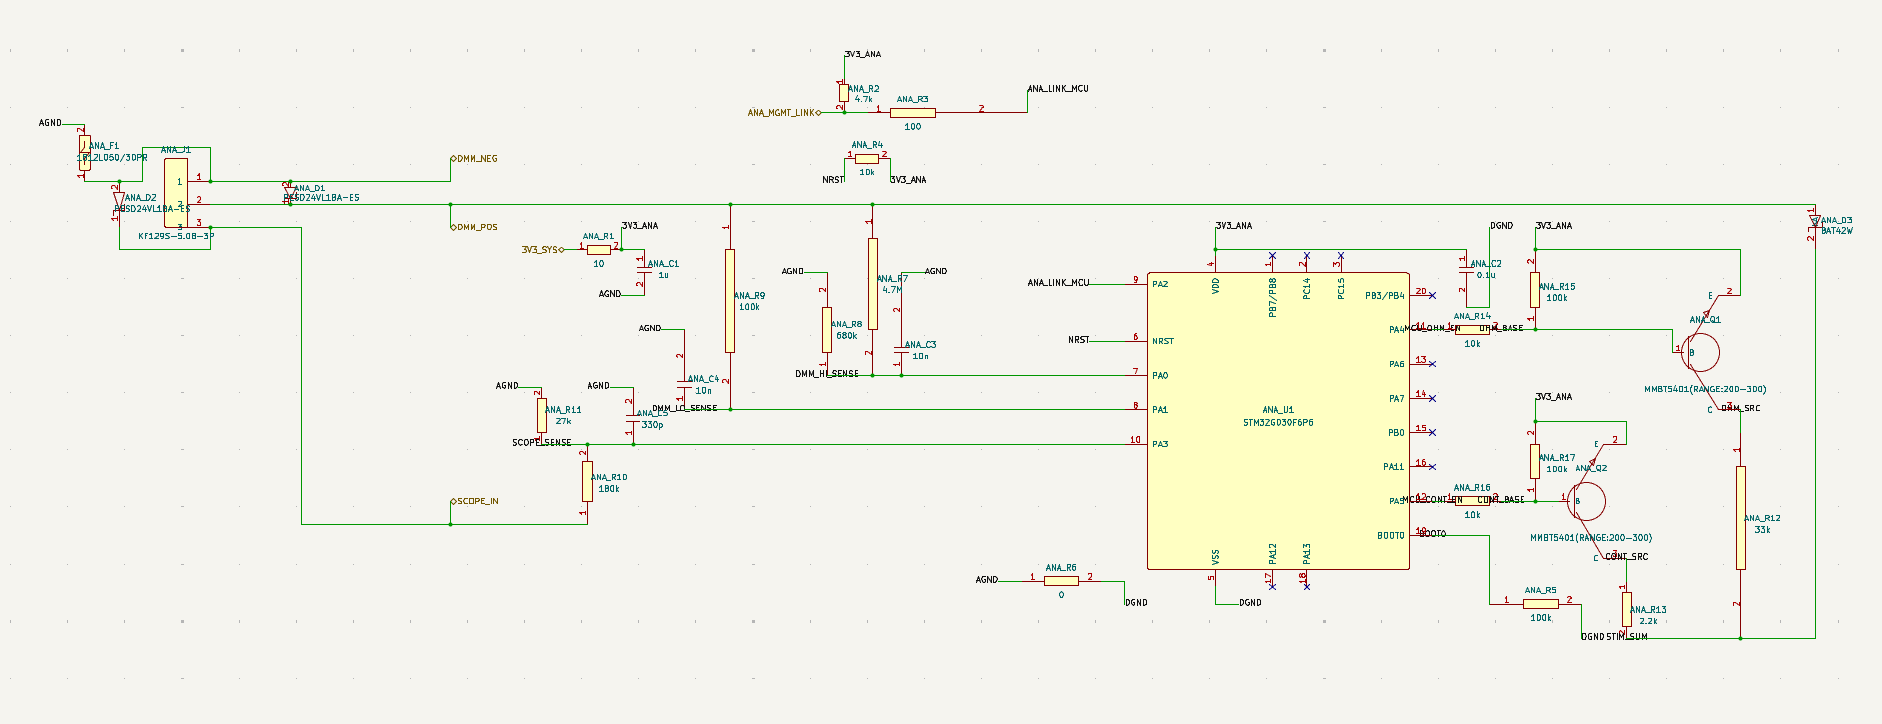Click the ANA_R13 reference label
This screenshot has height=724, width=1882.
pos(1648,610)
